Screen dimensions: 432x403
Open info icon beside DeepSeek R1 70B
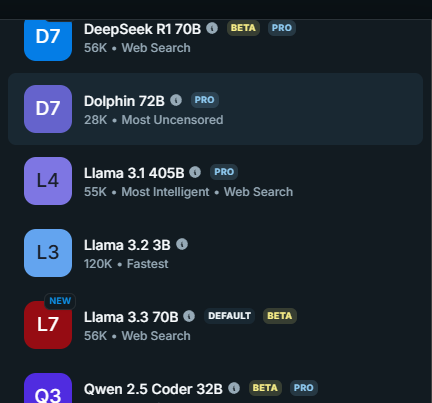(x=212, y=28)
